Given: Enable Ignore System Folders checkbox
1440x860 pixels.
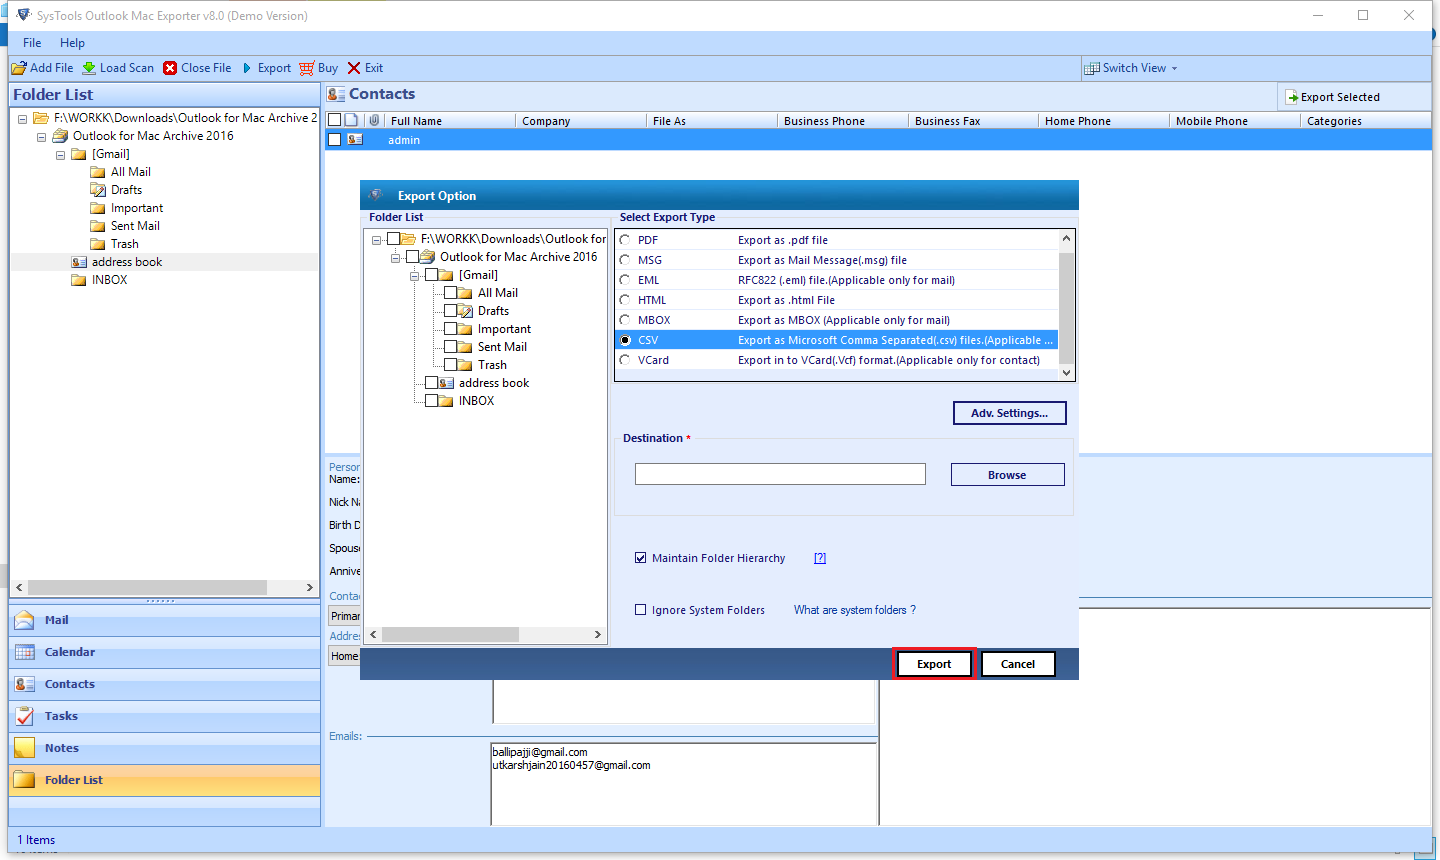Looking at the screenshot, I should pos(641,610).
